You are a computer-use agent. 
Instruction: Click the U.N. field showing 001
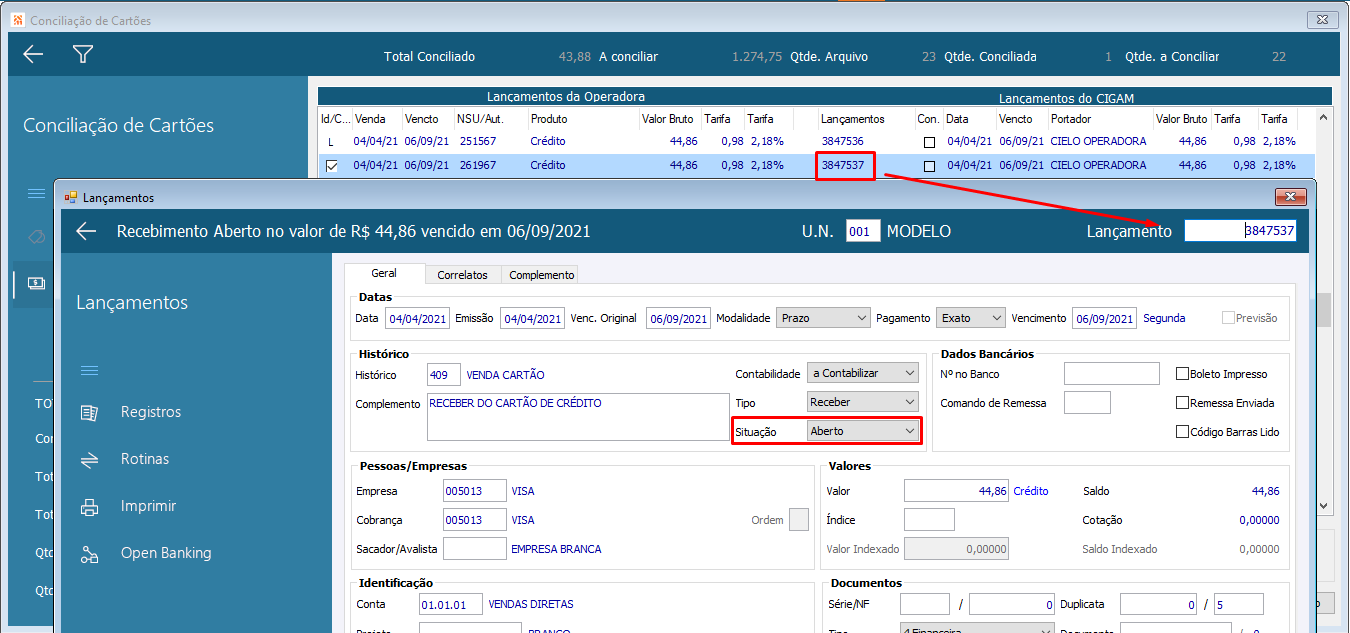pos(863,231)
